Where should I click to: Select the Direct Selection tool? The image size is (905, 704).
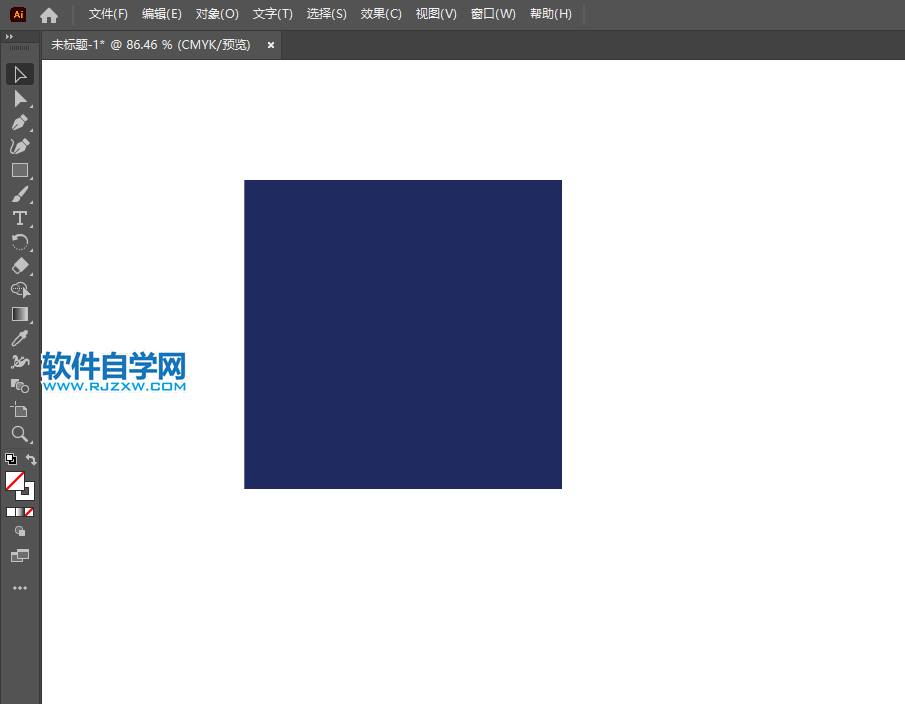[x=20, y=98]
